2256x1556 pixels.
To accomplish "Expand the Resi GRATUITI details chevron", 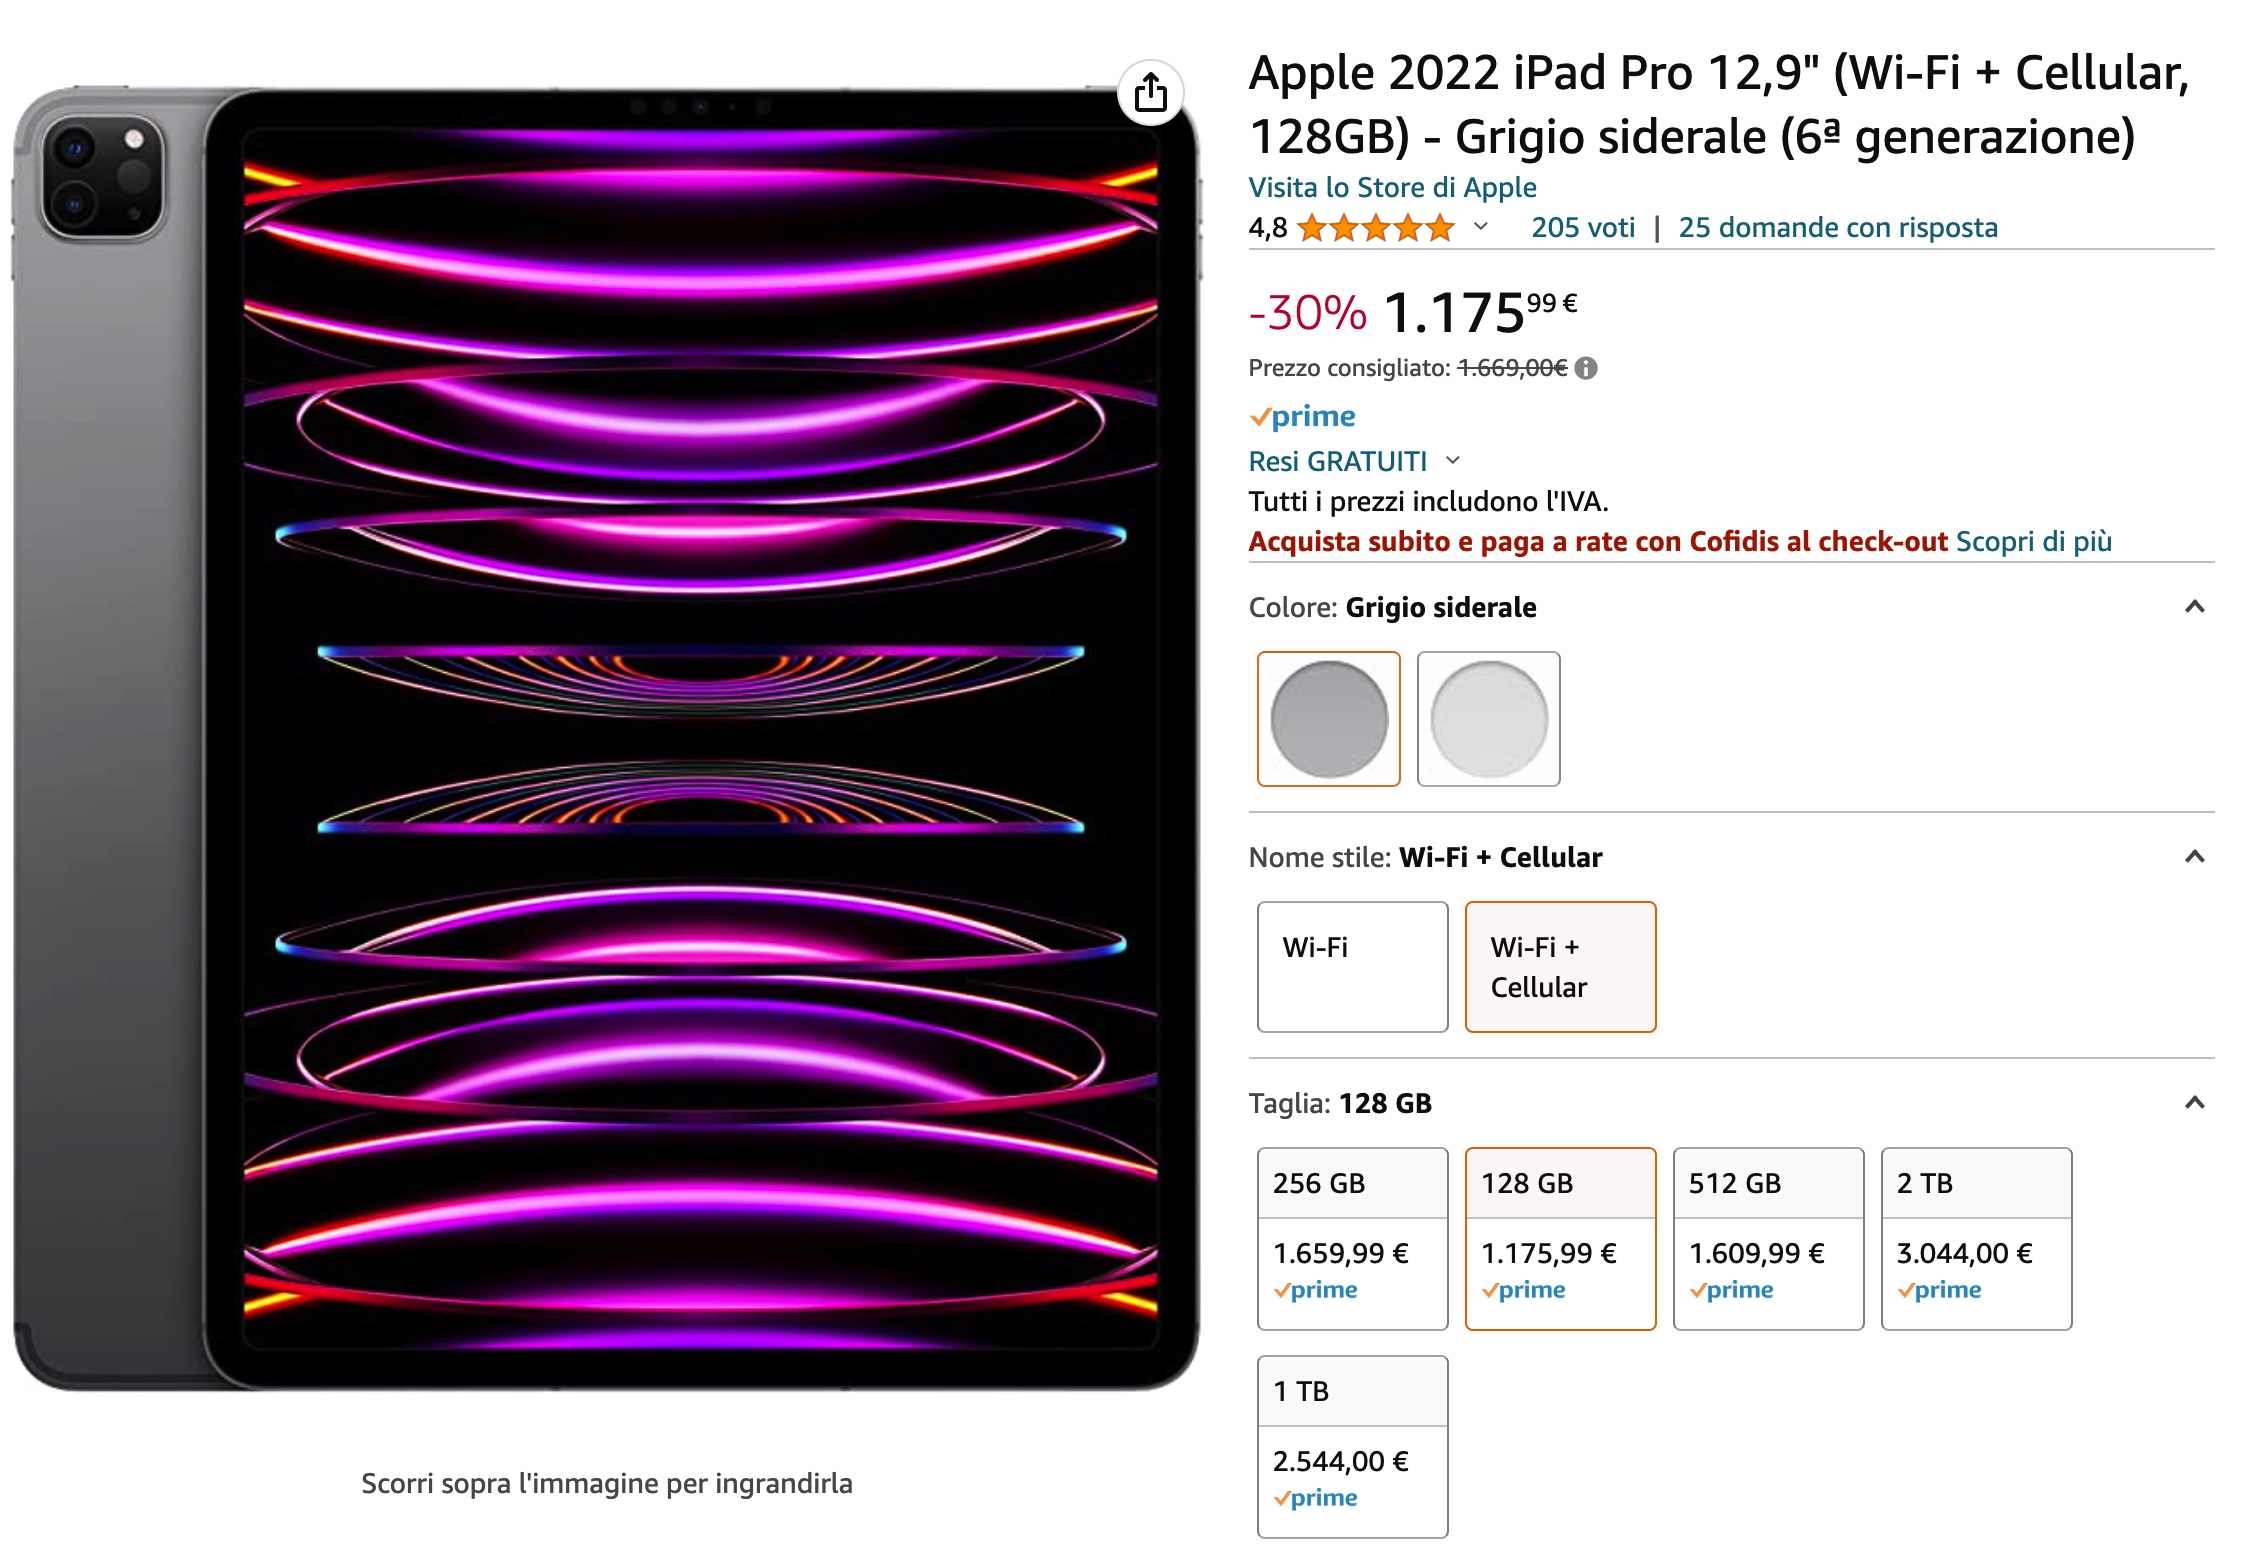I will (1453, 461).
